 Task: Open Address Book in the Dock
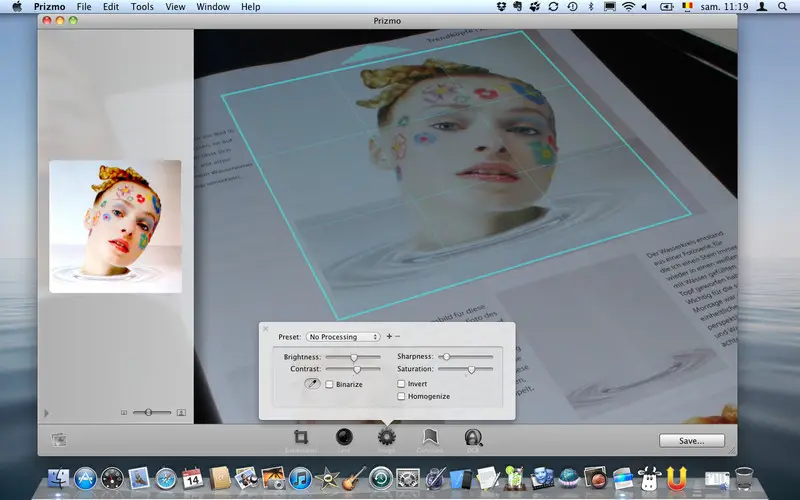coord(219,479)
